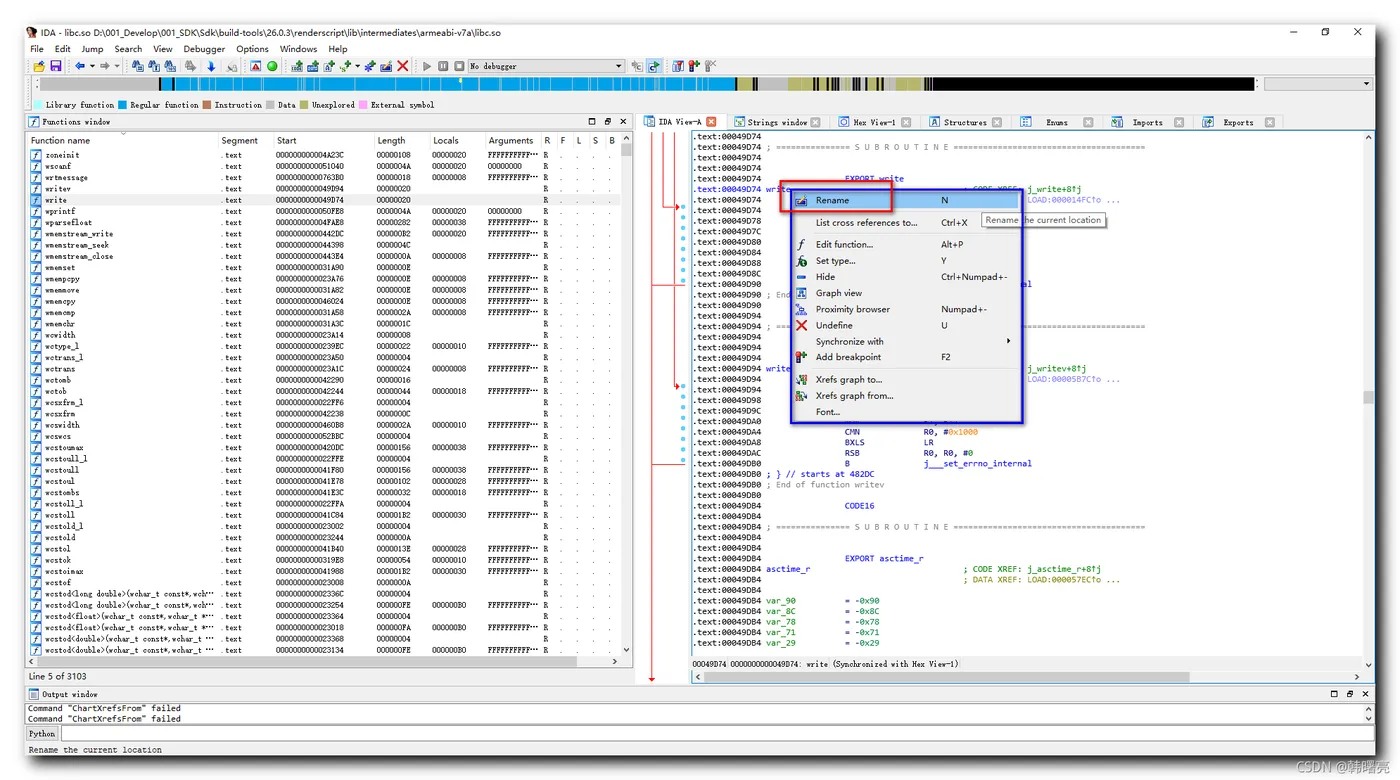Close the IDA View-A tab

(x=711, y=122)
